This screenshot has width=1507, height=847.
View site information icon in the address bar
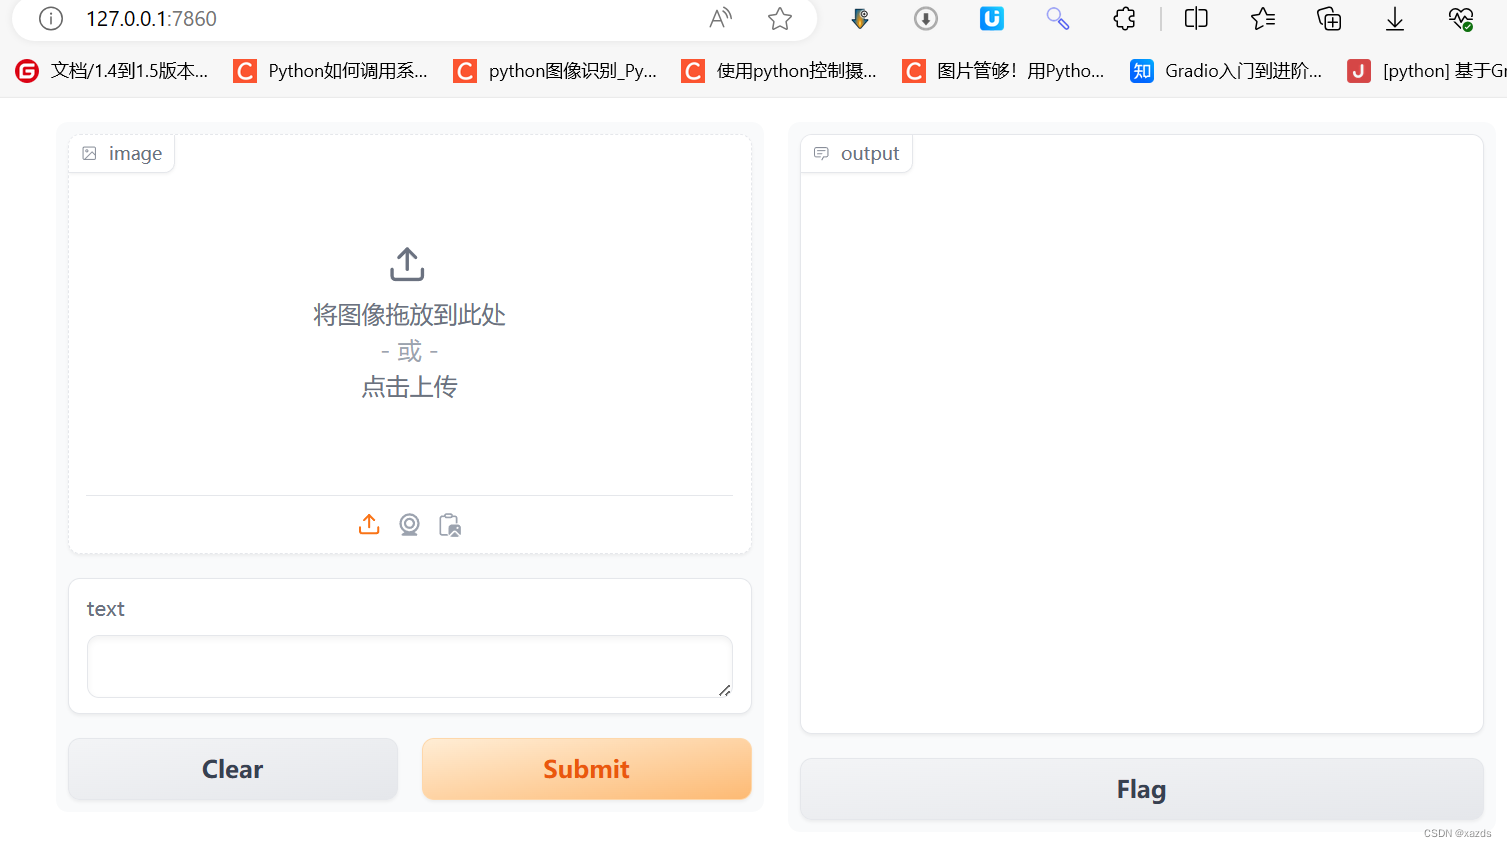click(x=50, y=18)
